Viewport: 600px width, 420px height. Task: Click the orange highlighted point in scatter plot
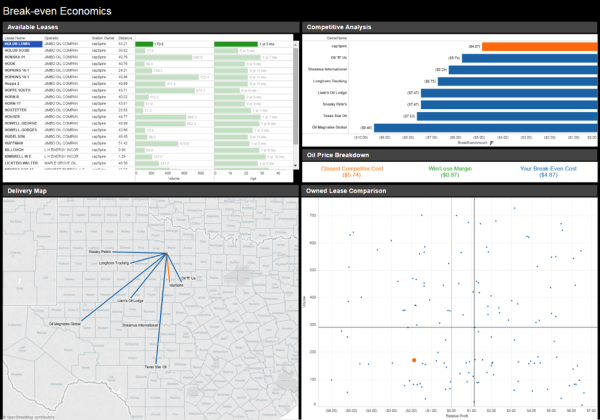(x=414, y=360)
